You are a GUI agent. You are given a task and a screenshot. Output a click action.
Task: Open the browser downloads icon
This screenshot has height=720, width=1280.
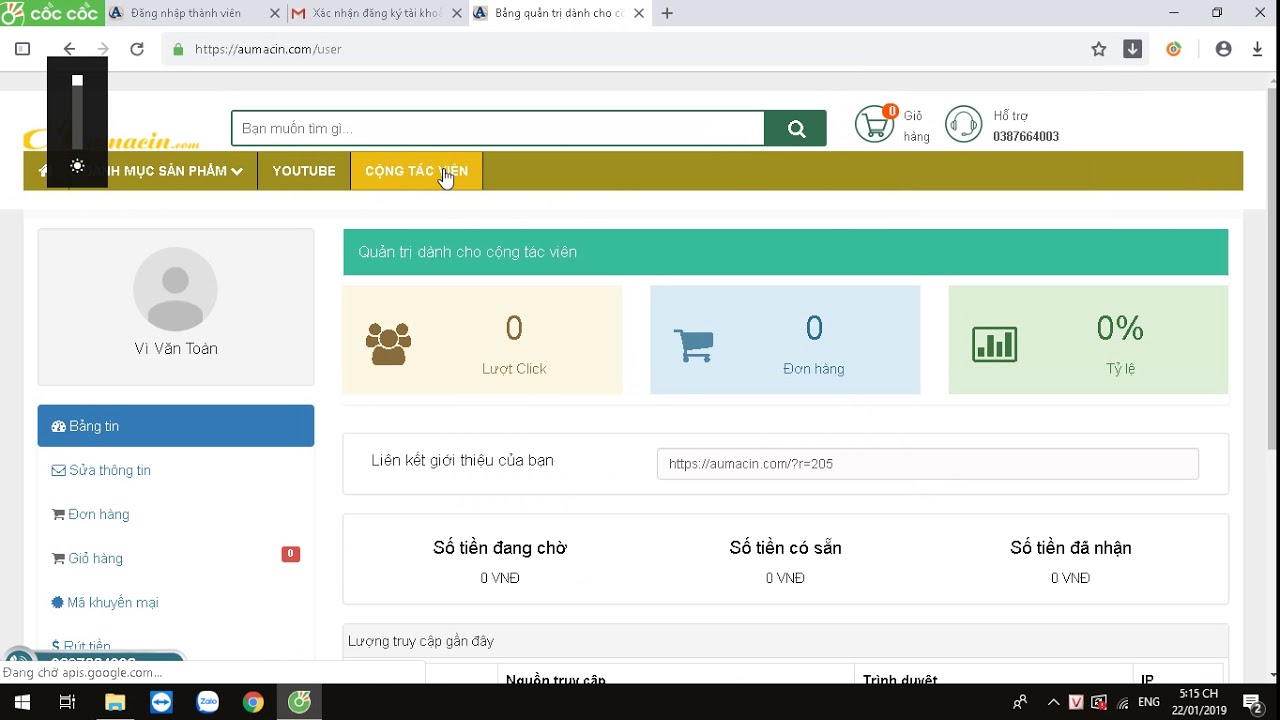1258,49
